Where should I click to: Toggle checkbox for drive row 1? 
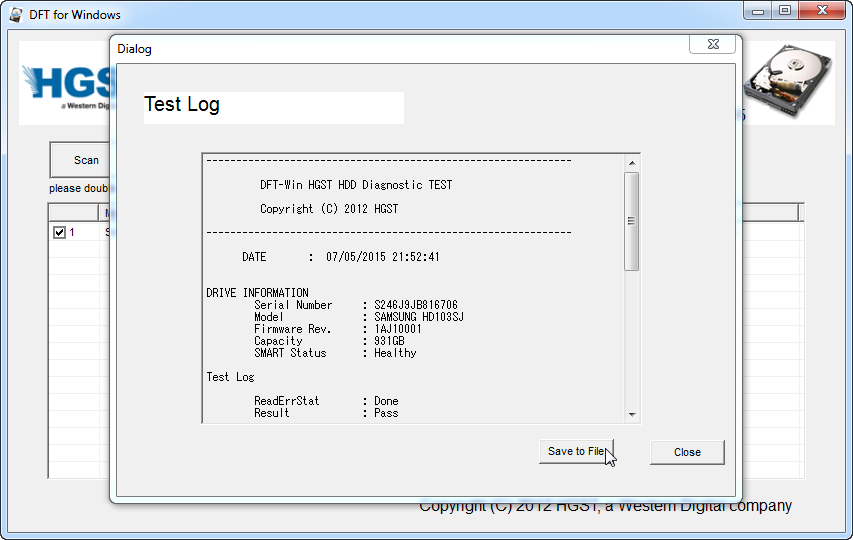(59, 233)
